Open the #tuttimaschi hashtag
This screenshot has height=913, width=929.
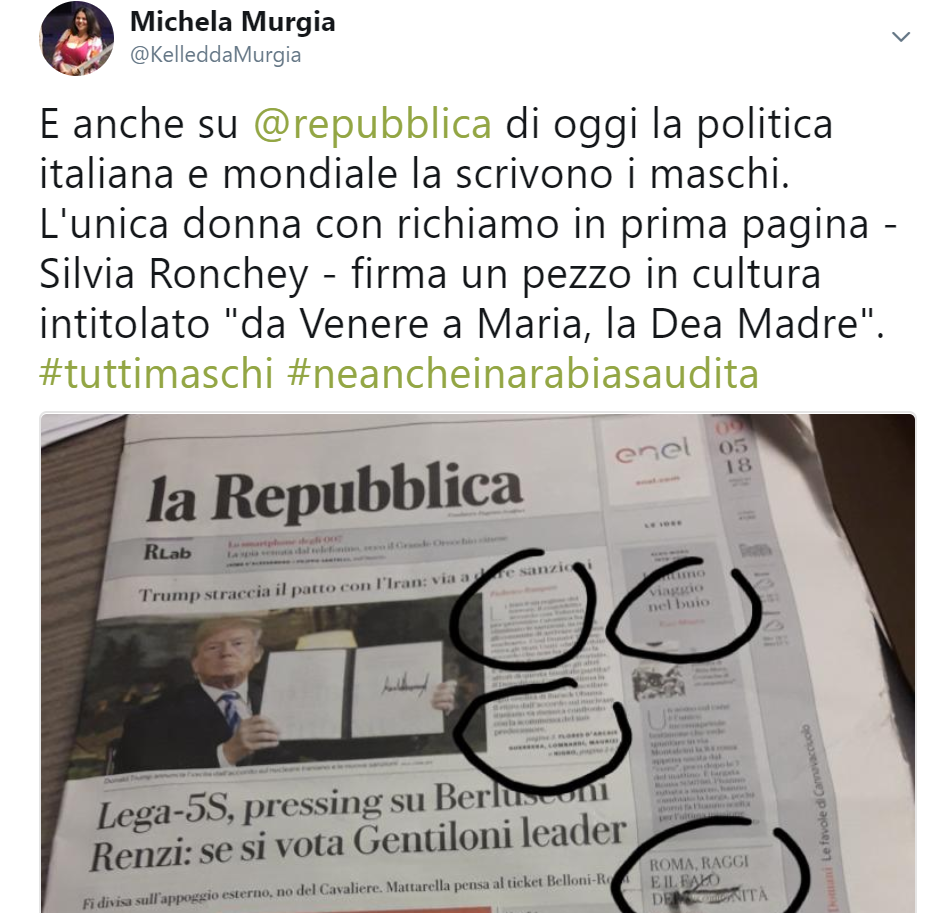[x=156, y=374]
